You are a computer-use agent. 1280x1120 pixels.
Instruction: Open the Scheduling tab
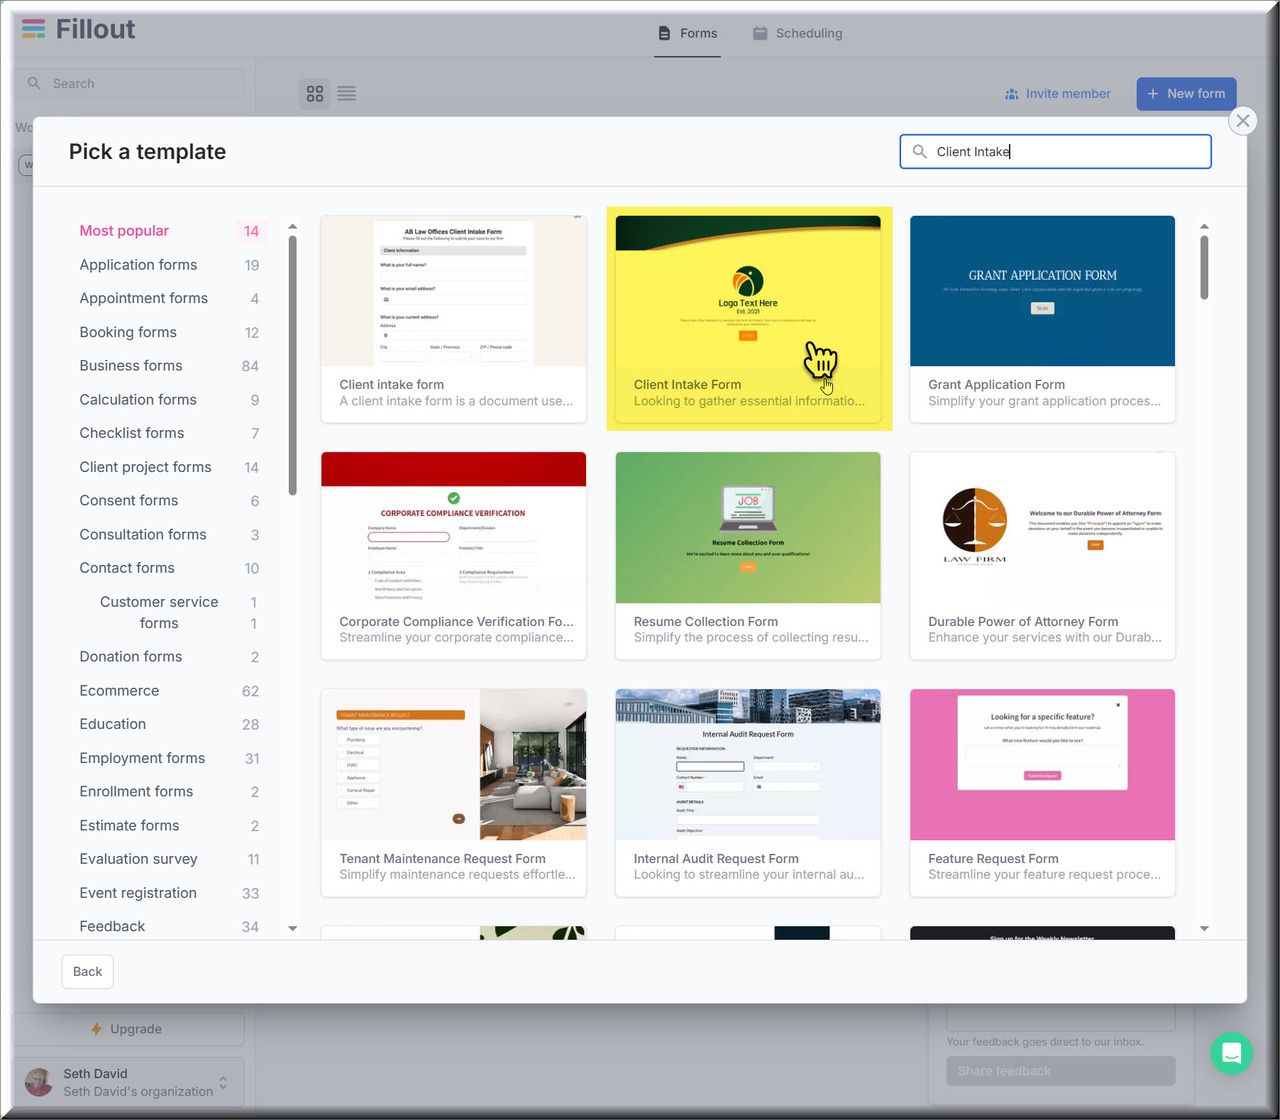(797, 33)
